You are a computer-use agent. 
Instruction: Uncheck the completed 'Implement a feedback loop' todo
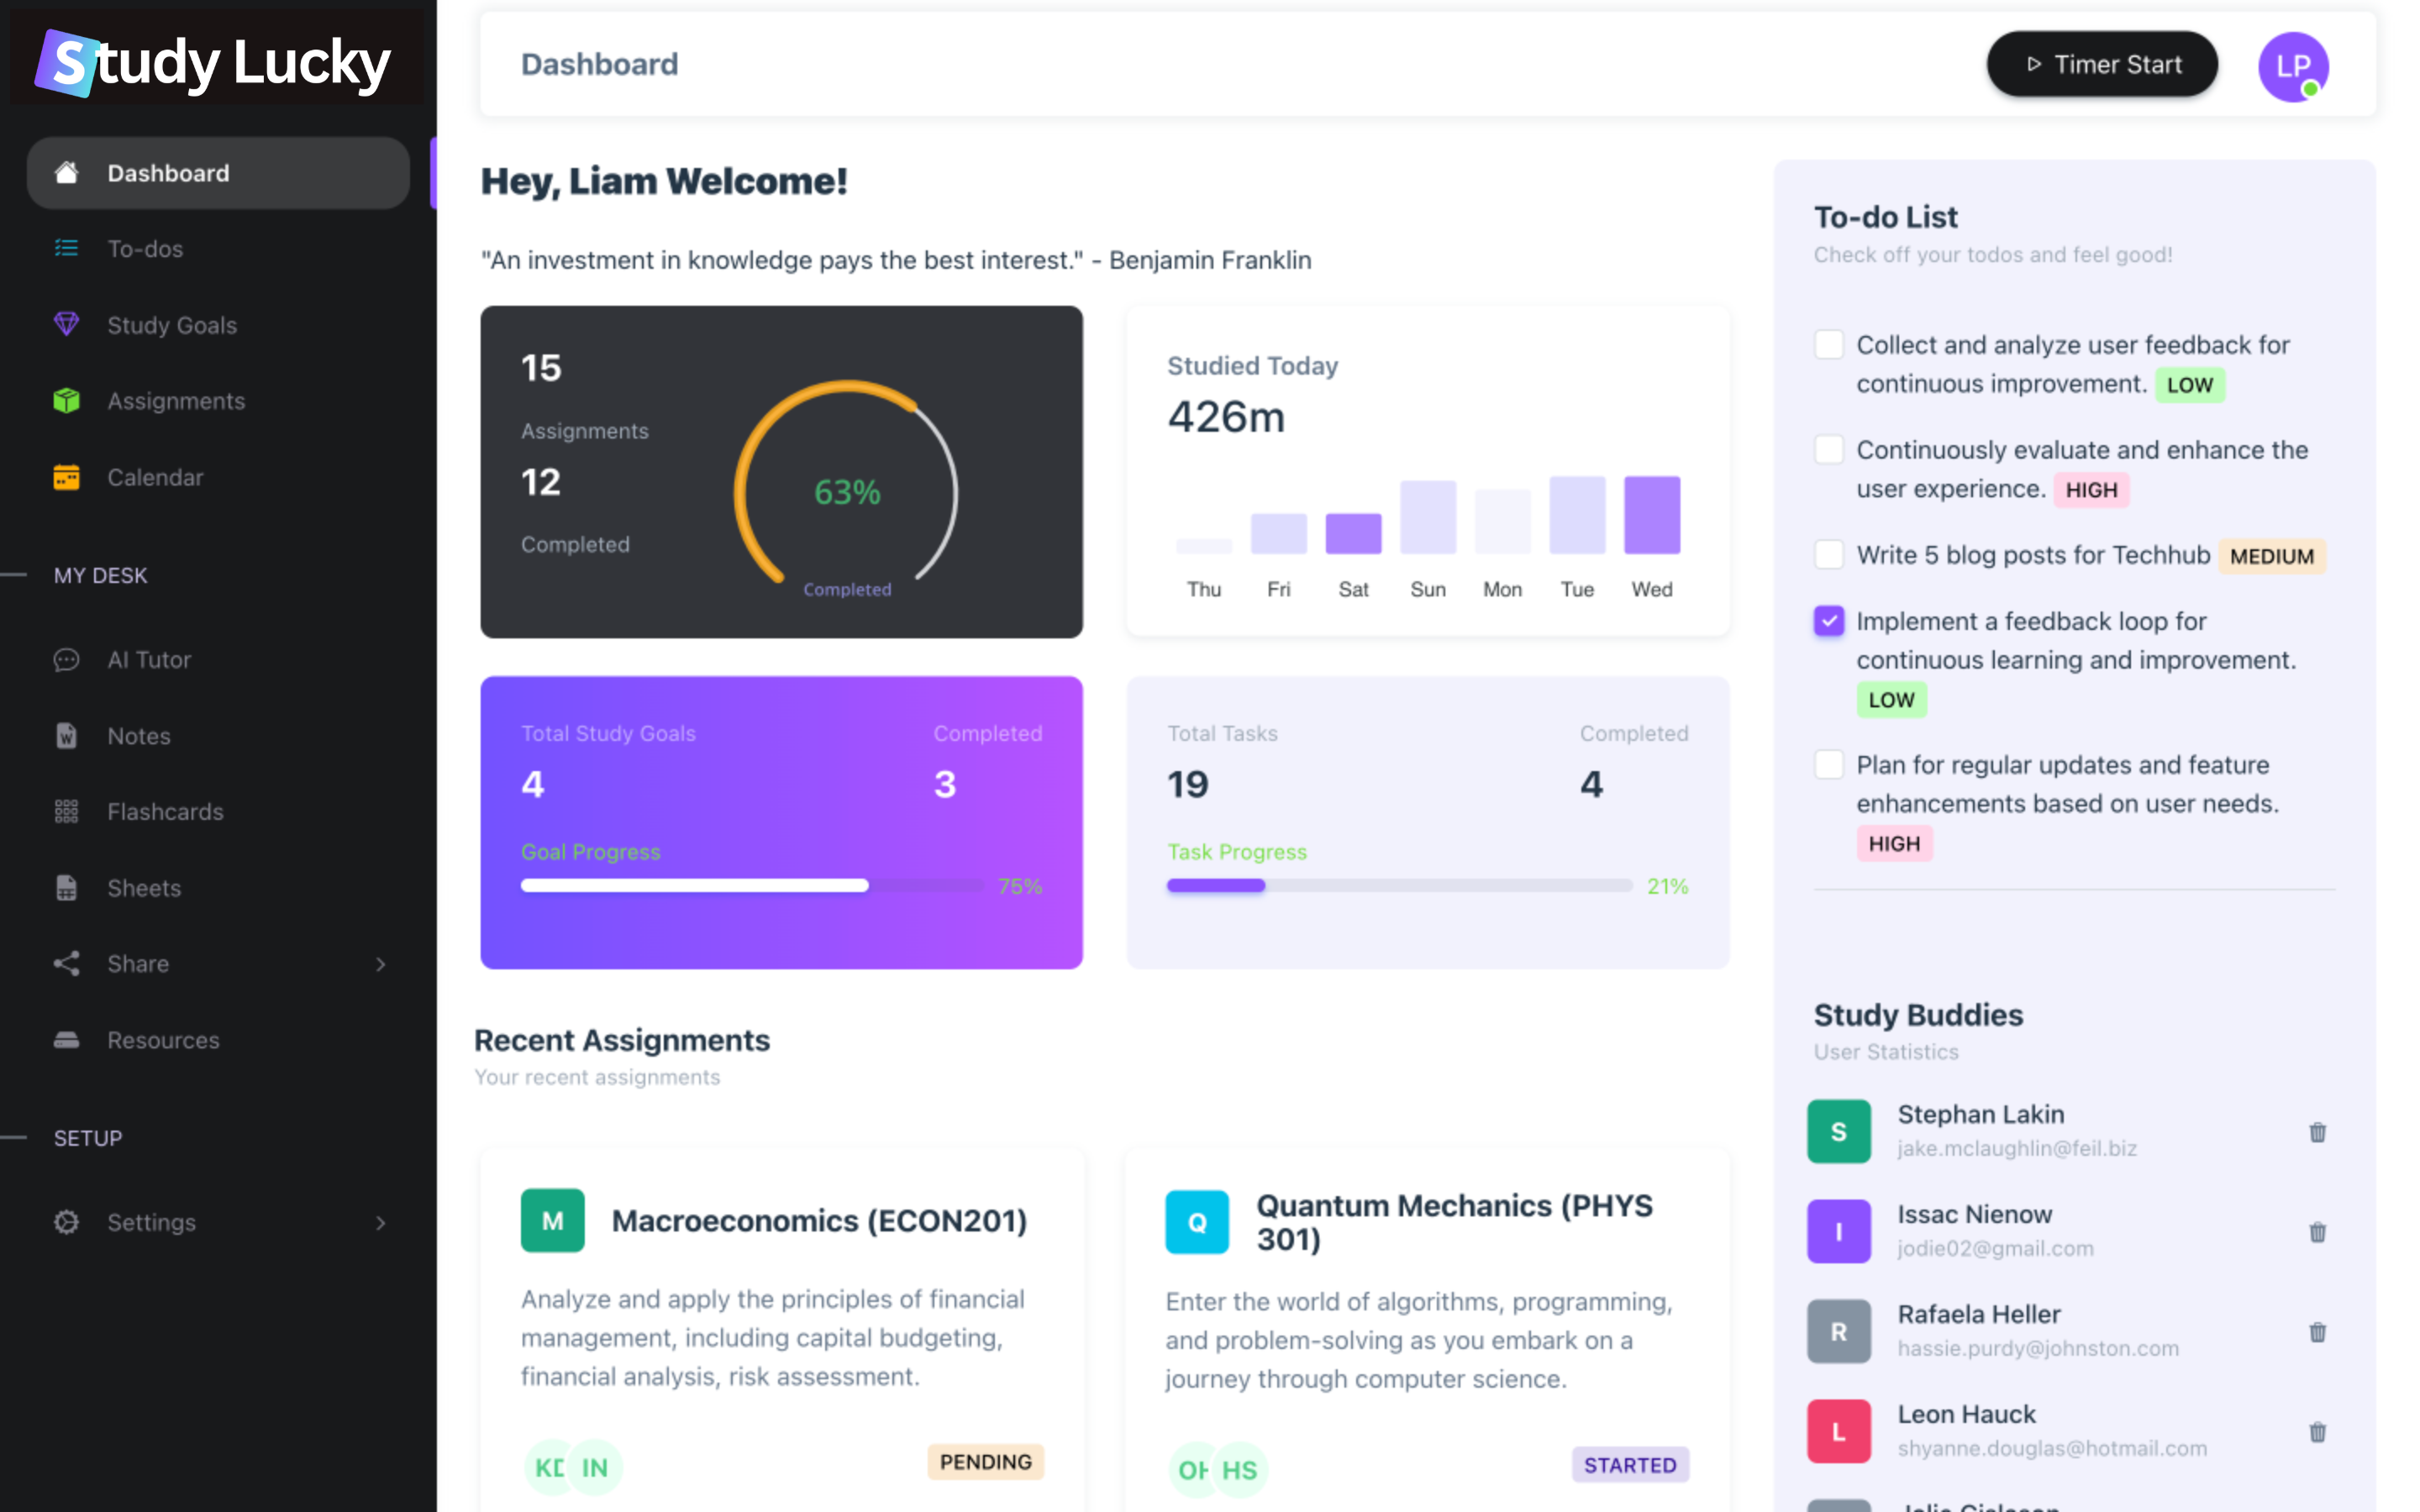pos(1829,621)
